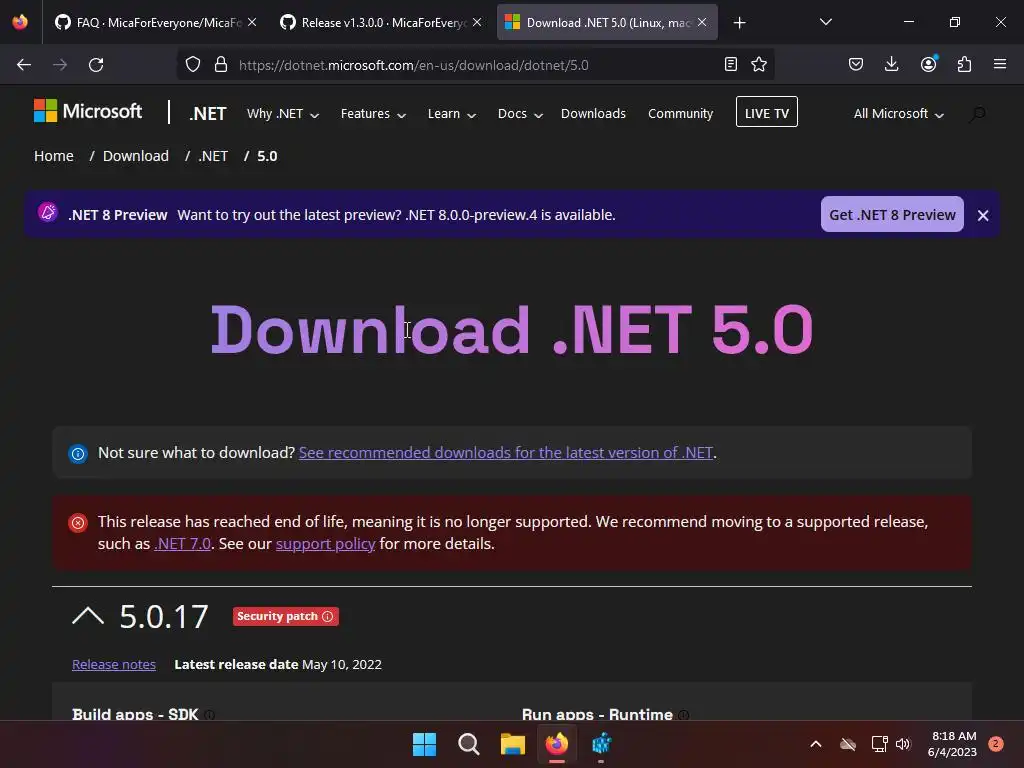Click the forward navigation arrow
Viewport: 1024px width, 768px height.
(x=60, y=65)
